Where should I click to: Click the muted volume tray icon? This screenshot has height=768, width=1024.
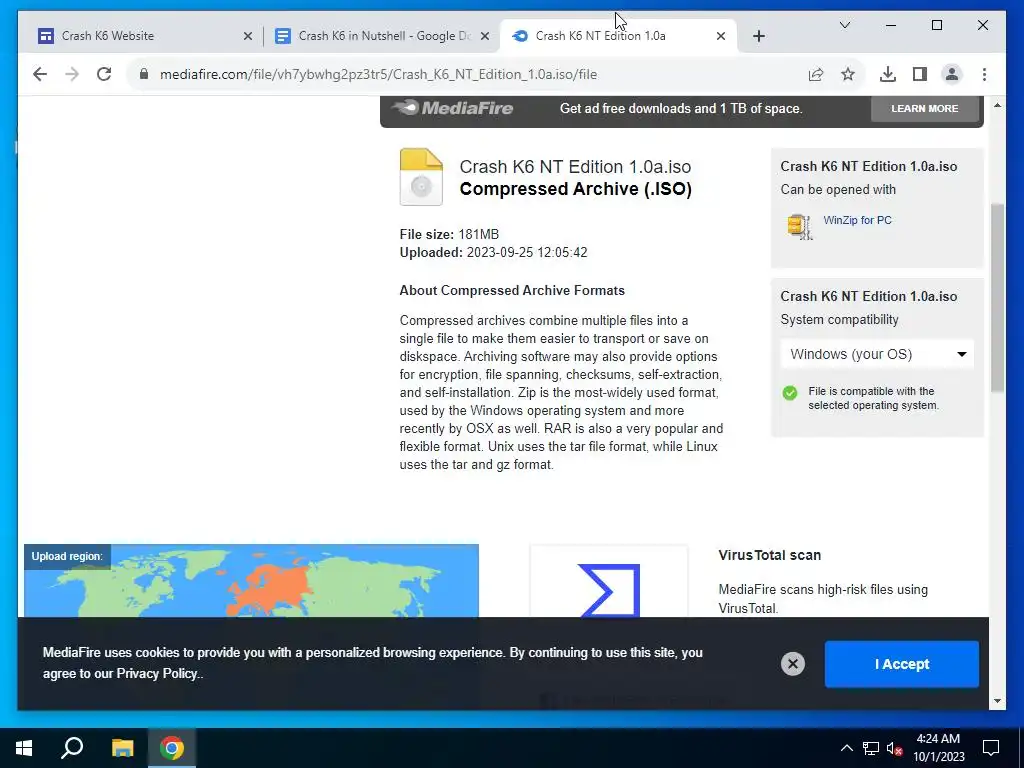click(895, 748)
